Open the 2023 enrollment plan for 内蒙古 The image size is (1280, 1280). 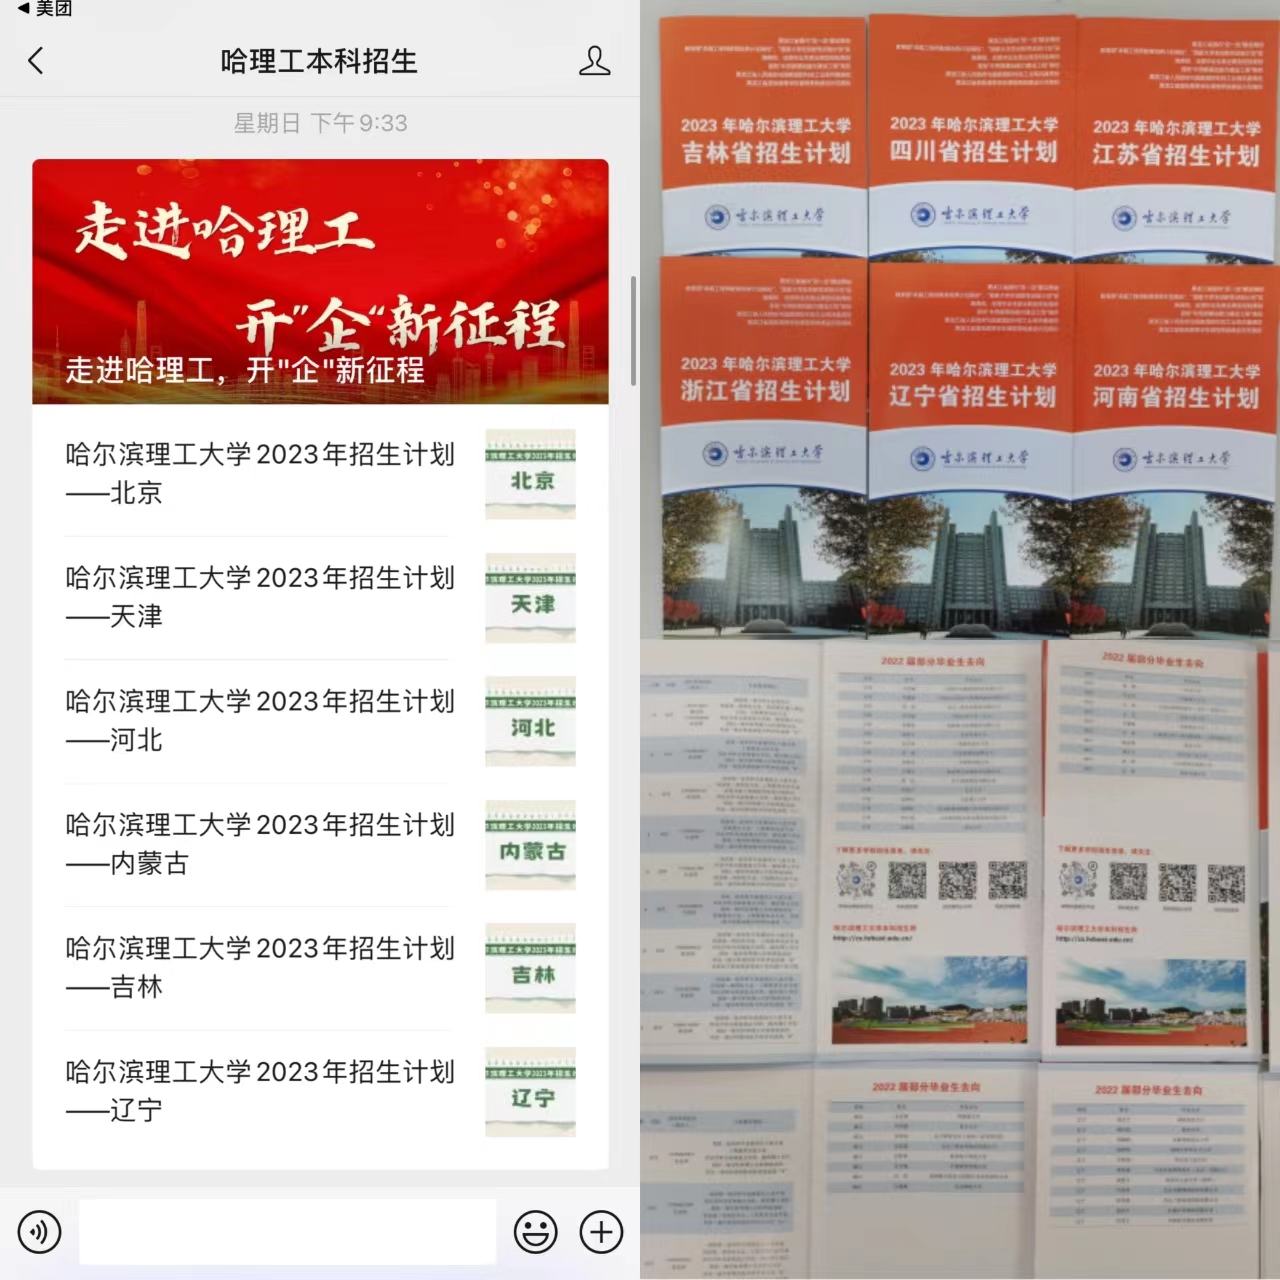click(260, 844)
